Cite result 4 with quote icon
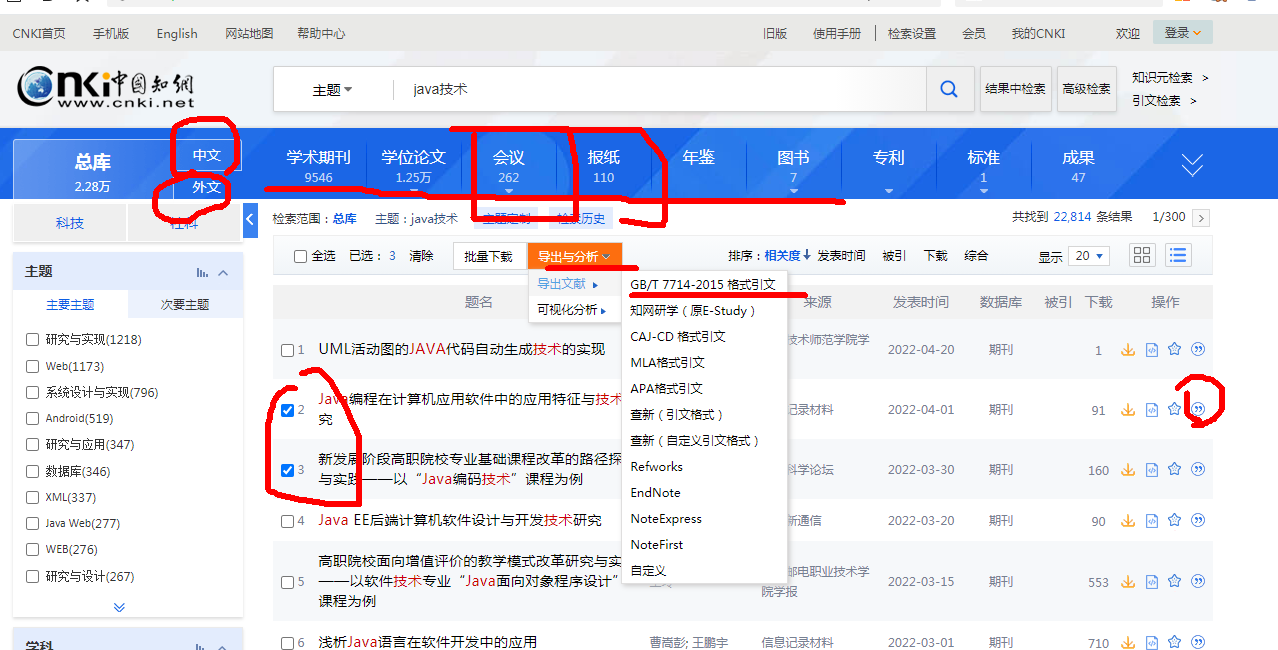The height and width of the screenshot is (650, 1278). coord(1198,521)
